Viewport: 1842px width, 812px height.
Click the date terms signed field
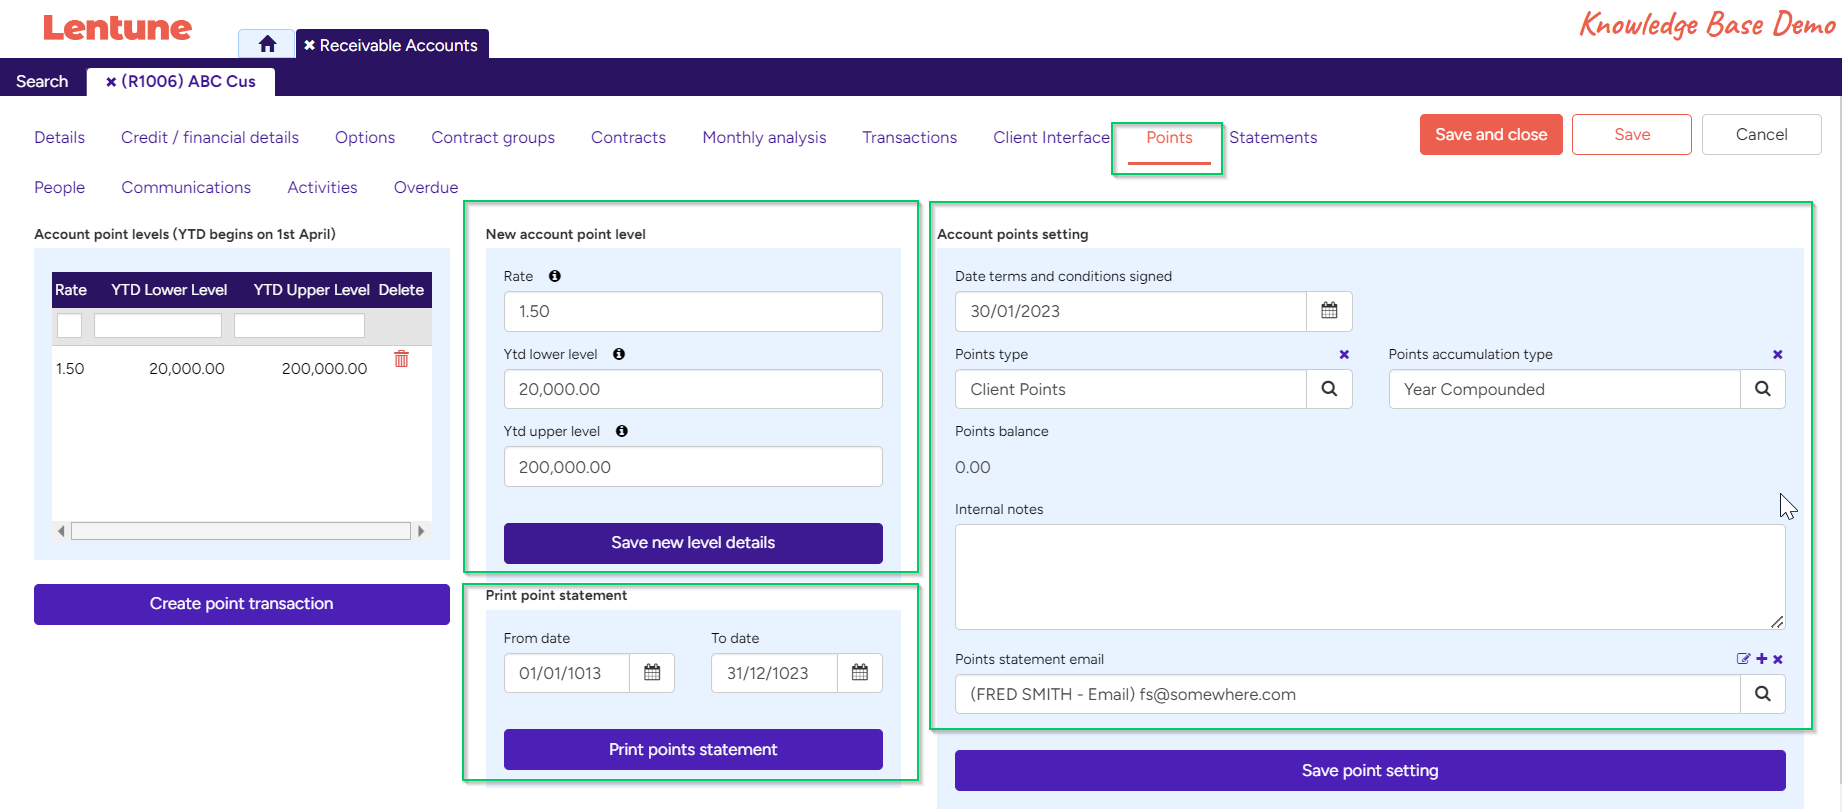pyautogui.click(x=1131, y=311)
